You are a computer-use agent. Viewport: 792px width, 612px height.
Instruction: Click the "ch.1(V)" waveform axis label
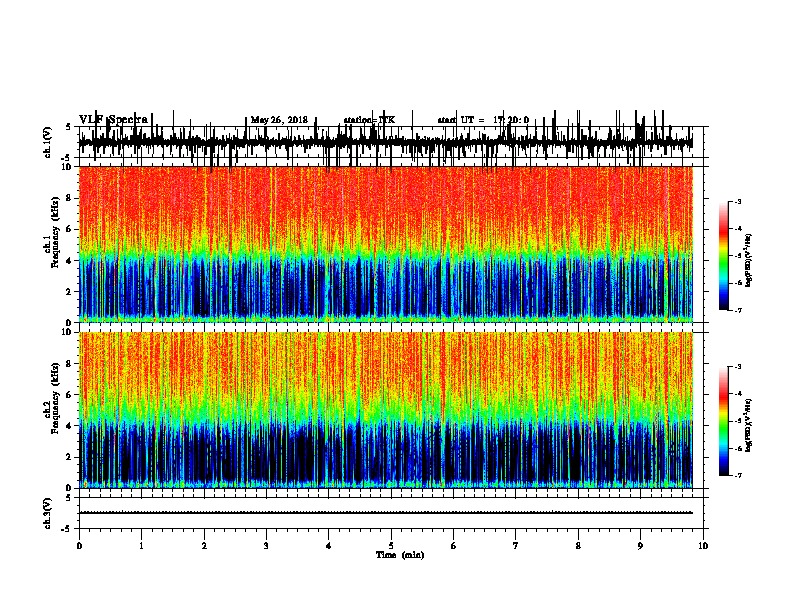click(48, 142)
